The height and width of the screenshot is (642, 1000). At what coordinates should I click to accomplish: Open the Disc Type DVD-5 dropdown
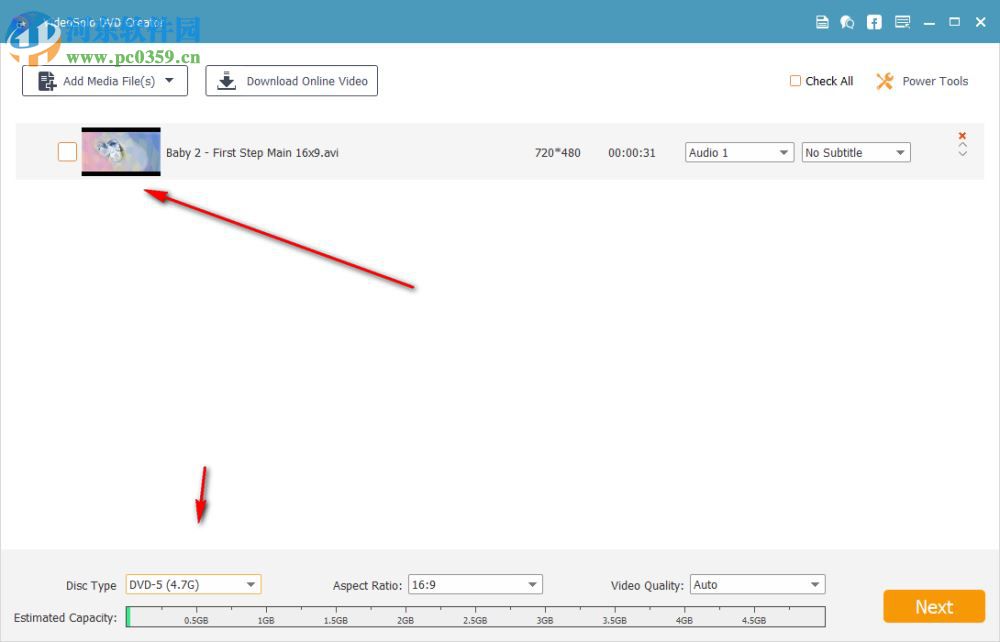(x=193, y=585)
